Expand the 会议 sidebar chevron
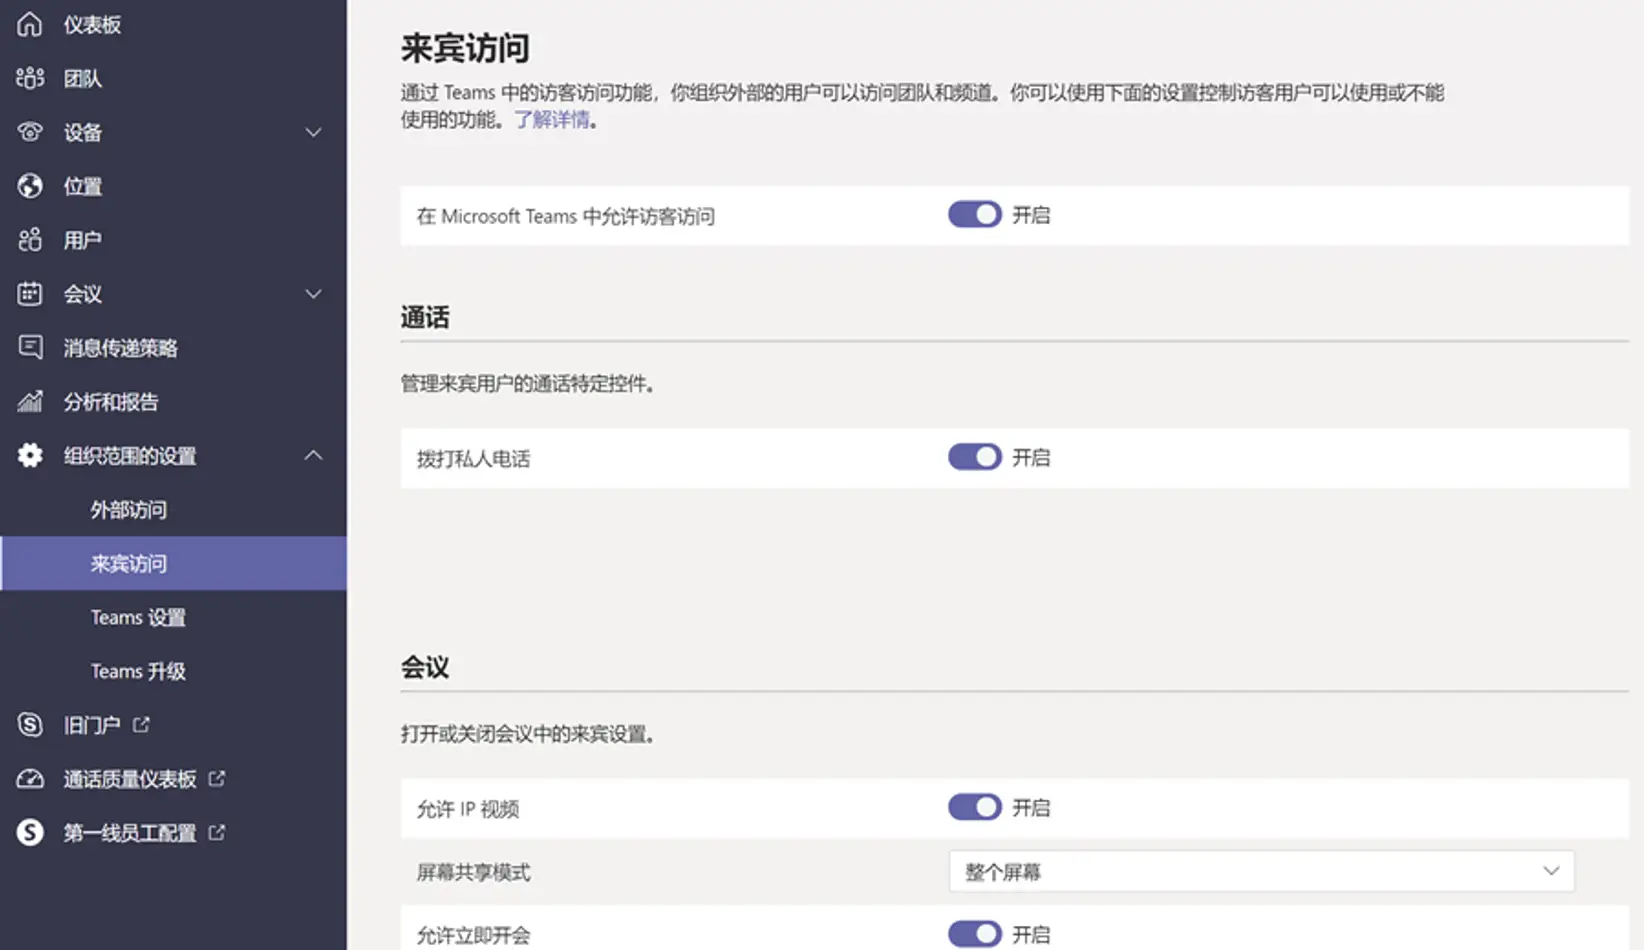This screenshot has width=1644, height=950. coord(314,293)
